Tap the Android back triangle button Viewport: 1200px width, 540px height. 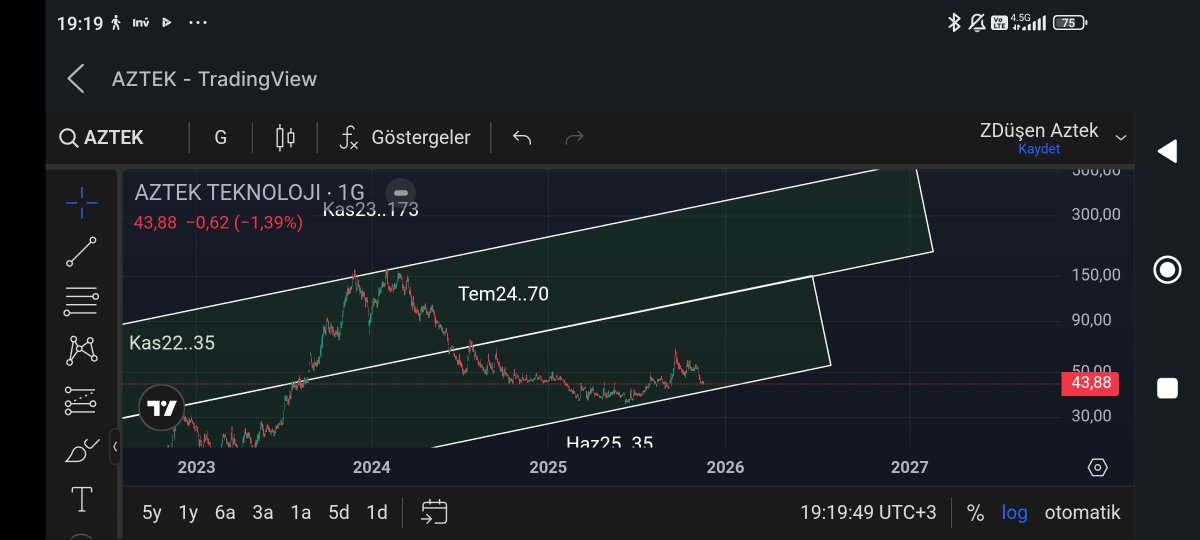1166,151
